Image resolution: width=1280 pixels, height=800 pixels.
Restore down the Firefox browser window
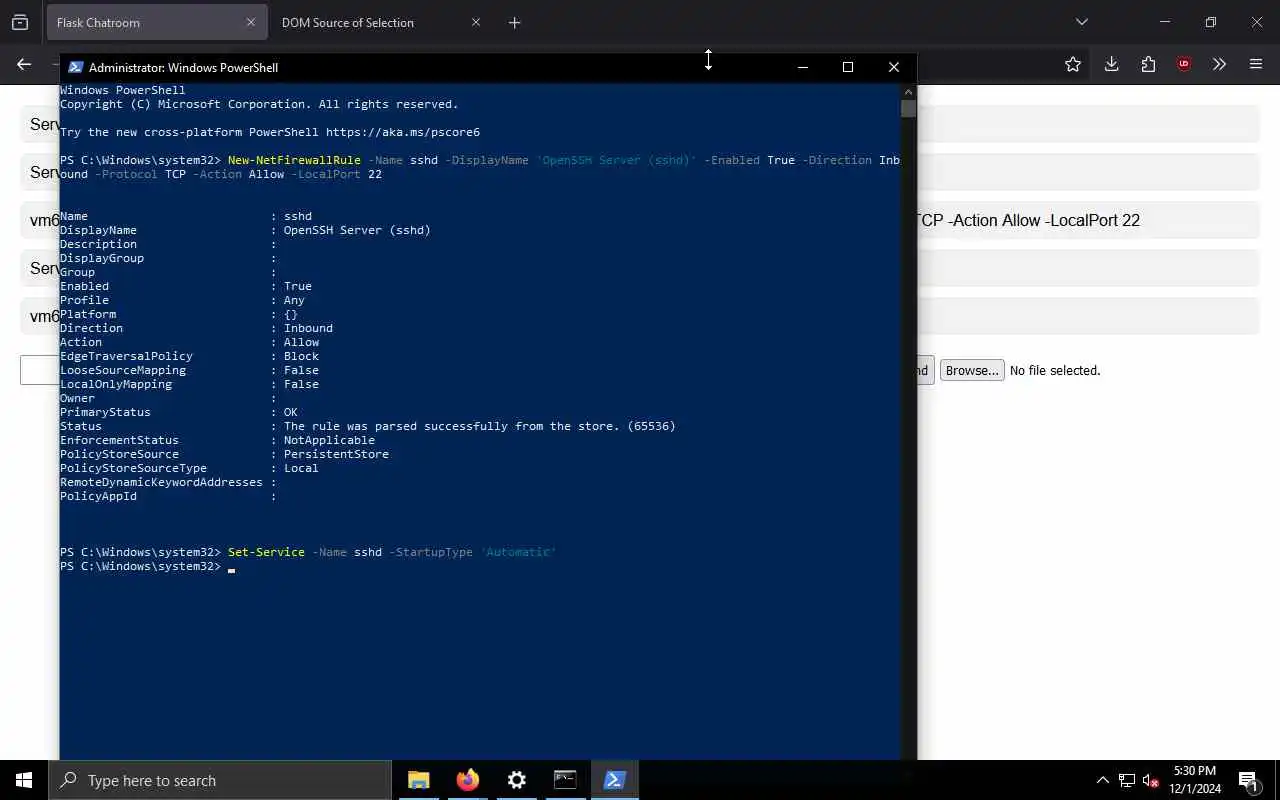[x=1210, y=22]
